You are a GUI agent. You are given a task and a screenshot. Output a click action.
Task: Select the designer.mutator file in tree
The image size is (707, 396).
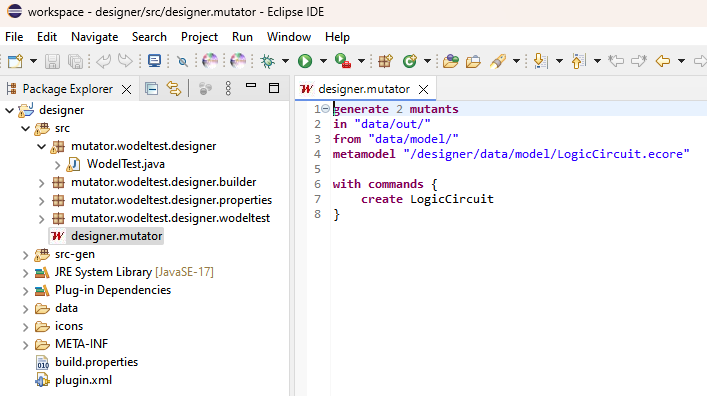click(x=106, y=236)
